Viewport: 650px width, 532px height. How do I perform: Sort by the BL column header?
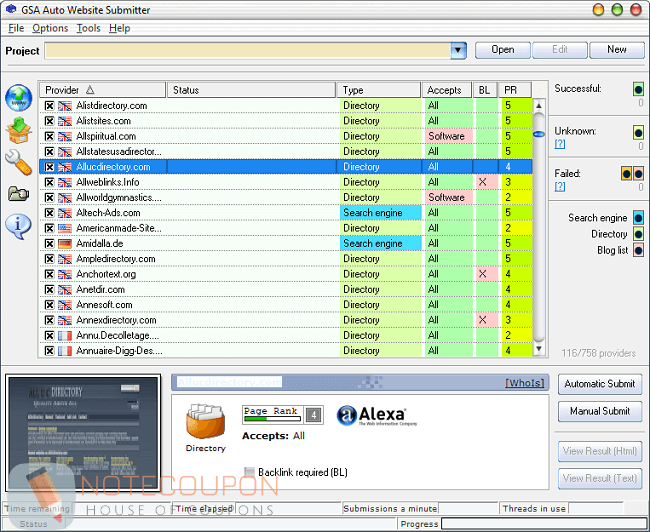(x=485, y=90)
